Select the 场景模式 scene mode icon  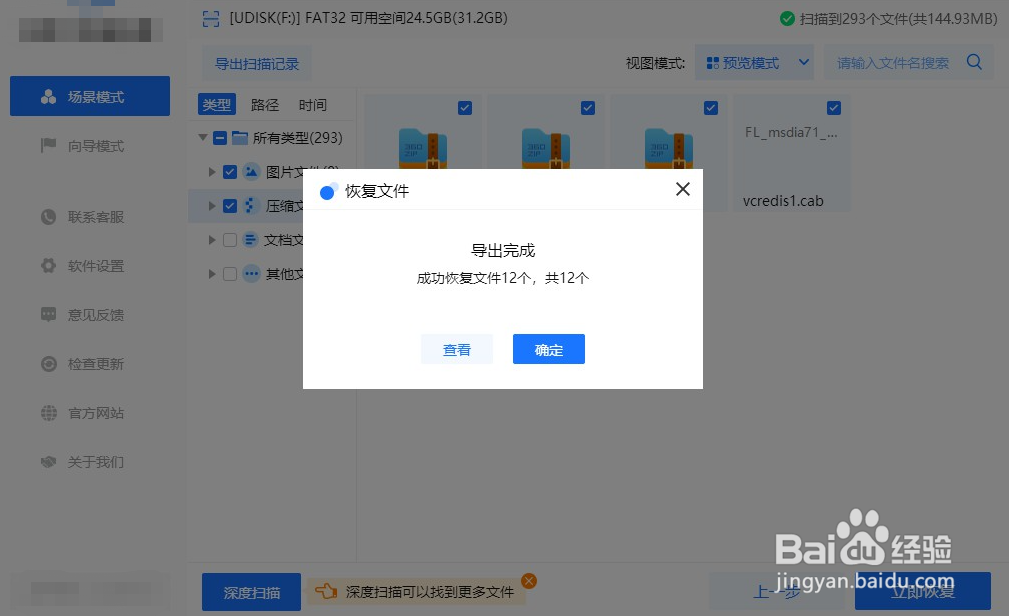point(48,96)
